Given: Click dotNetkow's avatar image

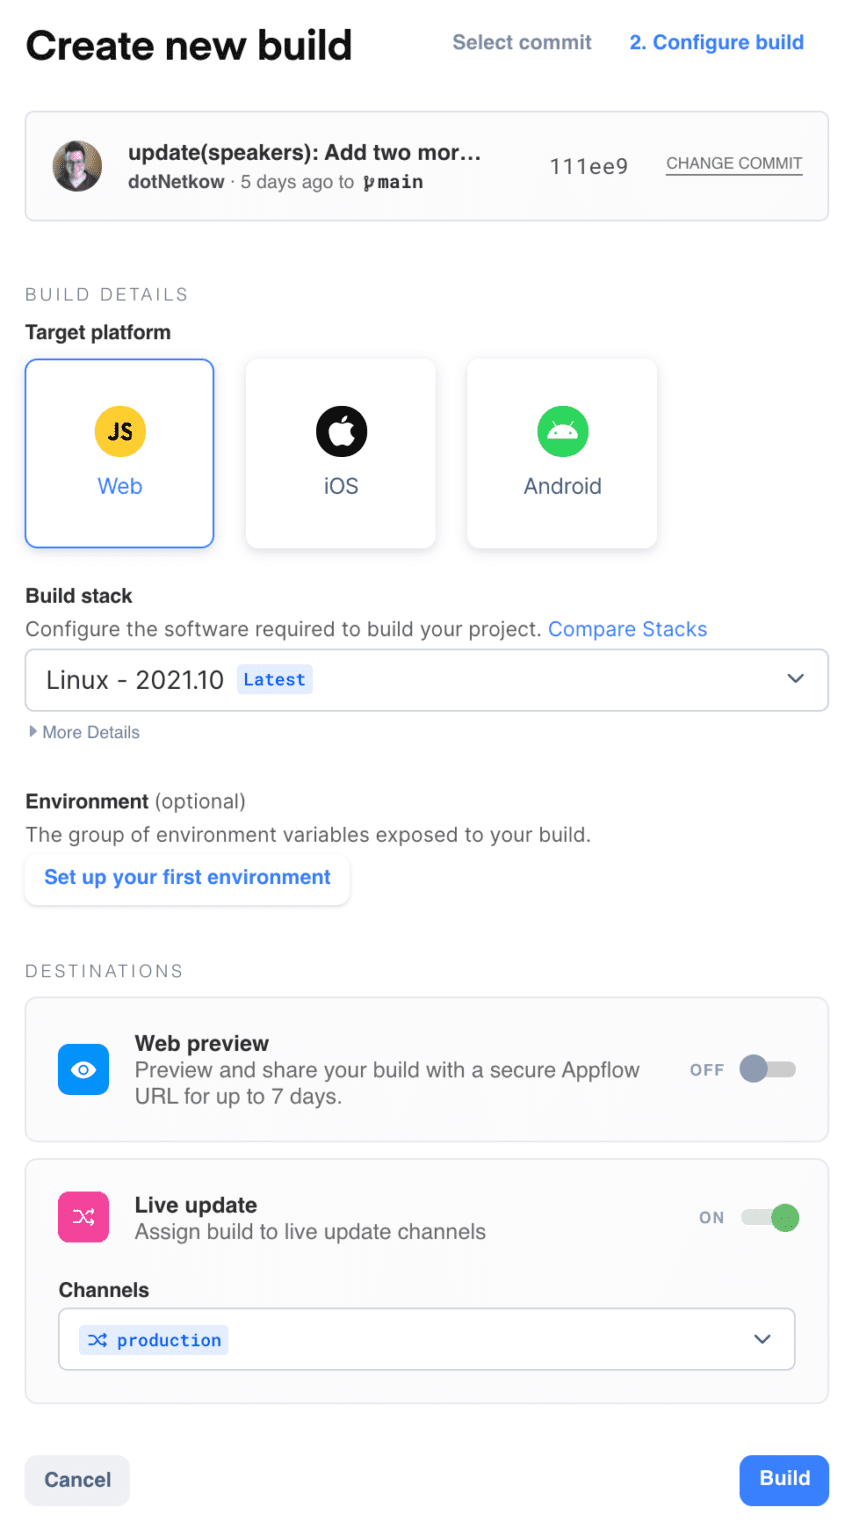Looking at the screenshot, I should click(x=77, y=166).
